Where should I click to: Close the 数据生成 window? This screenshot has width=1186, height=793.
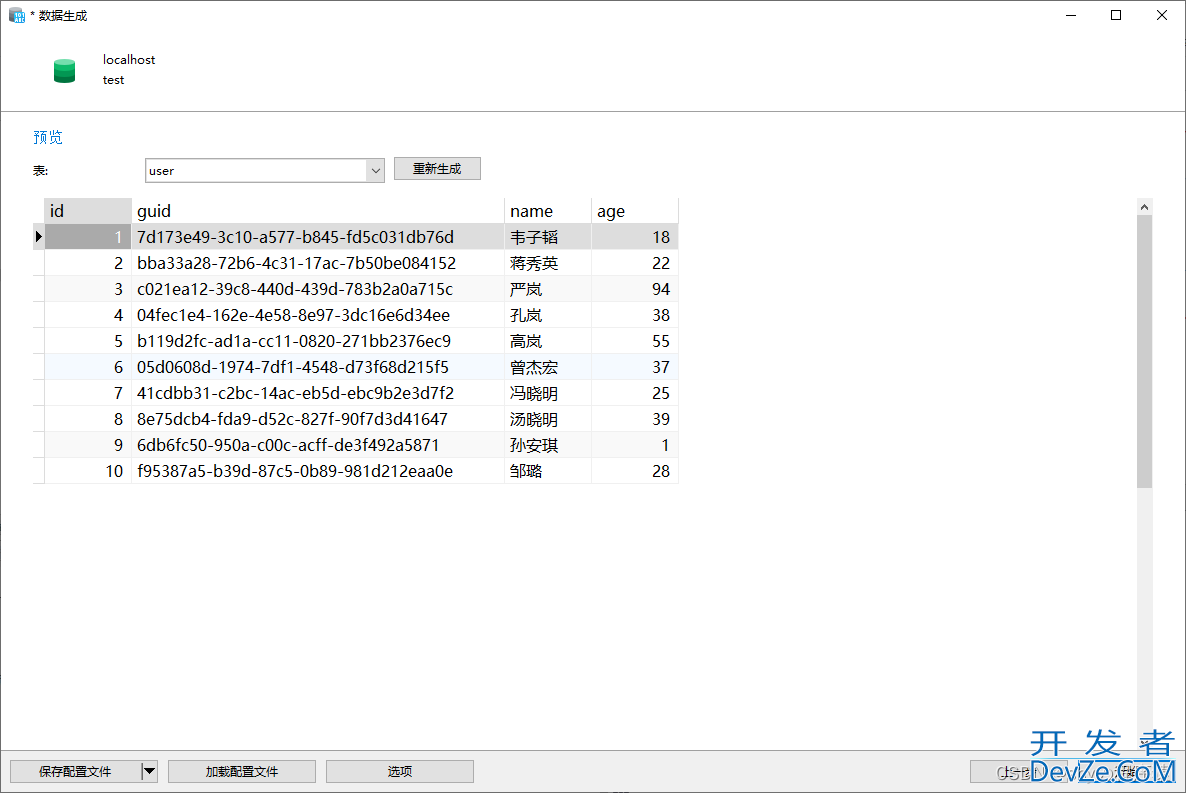[1162, 15]
